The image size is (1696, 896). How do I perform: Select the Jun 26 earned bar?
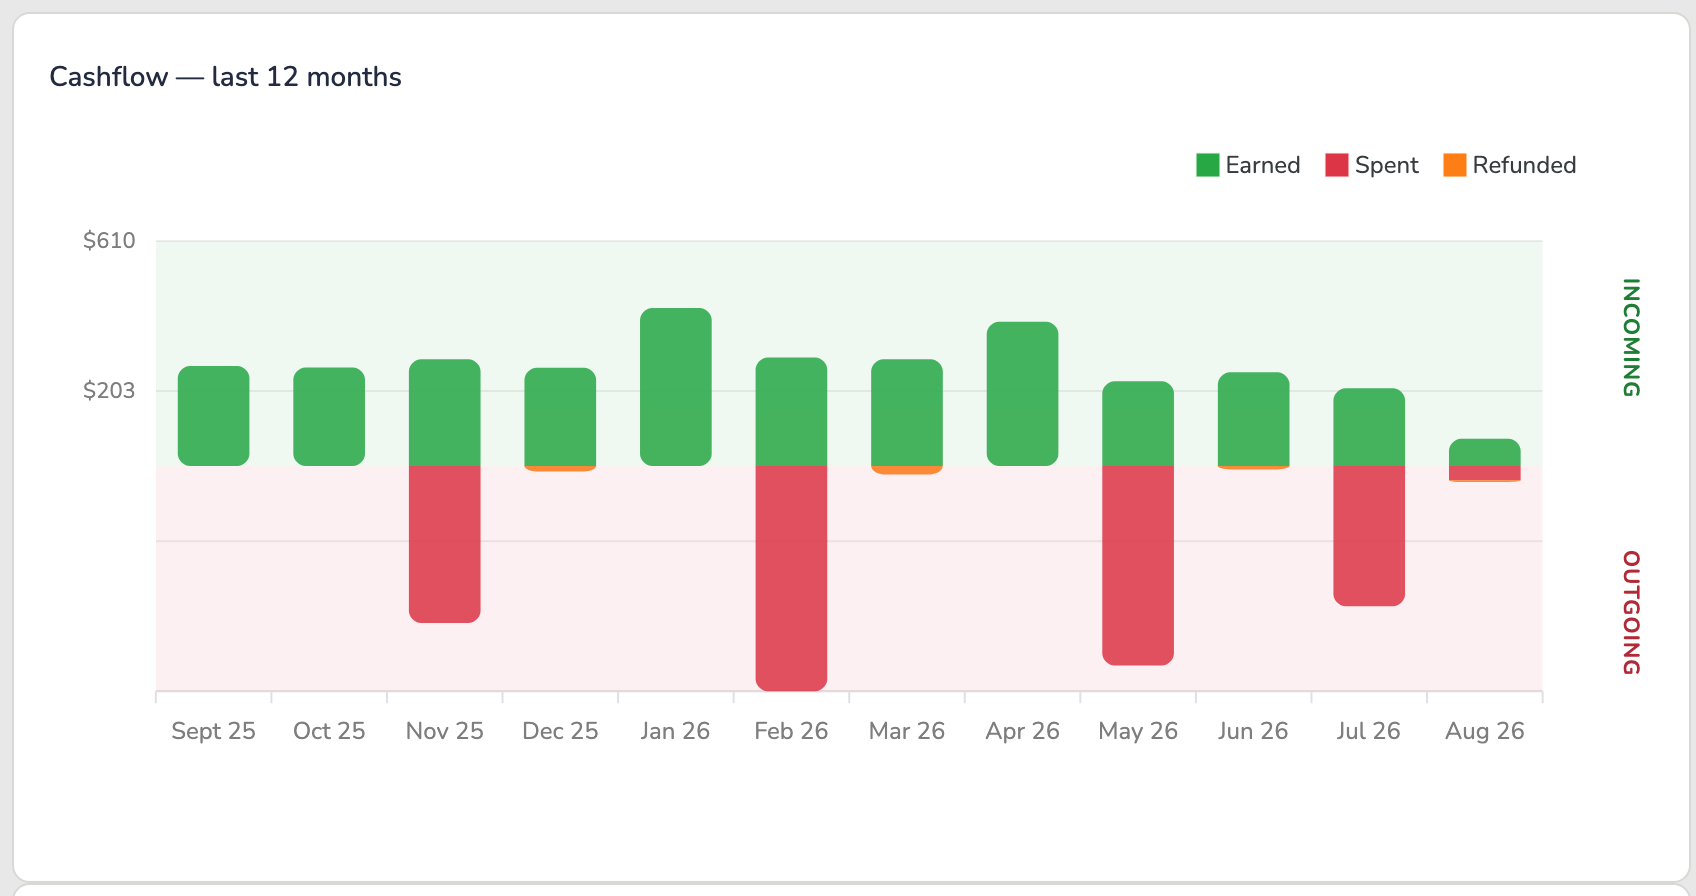tap(1253, 419)
